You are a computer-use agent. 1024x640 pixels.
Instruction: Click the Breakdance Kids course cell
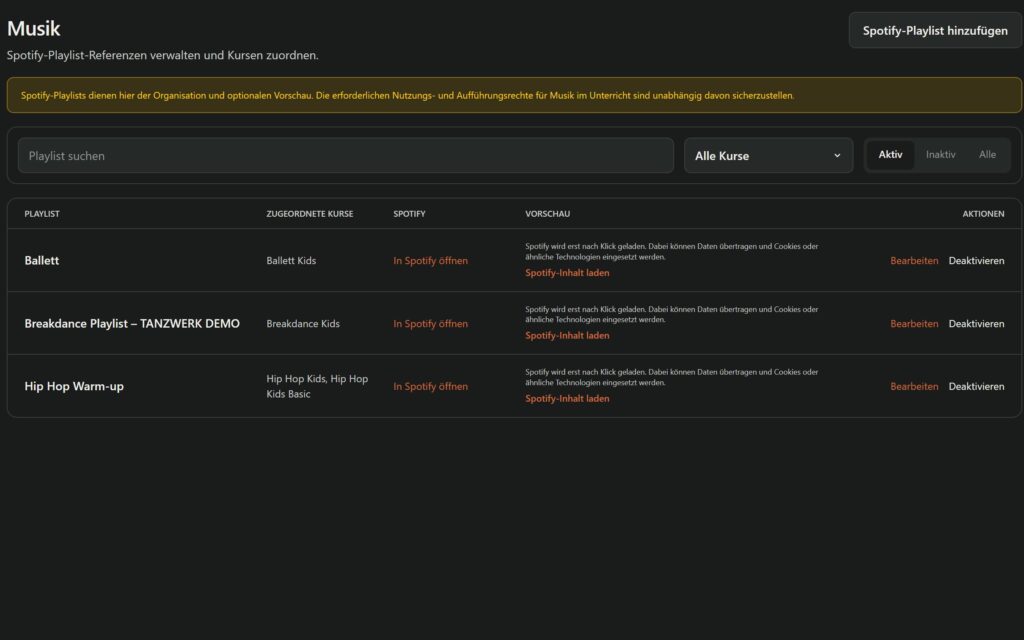click(303, 323)
